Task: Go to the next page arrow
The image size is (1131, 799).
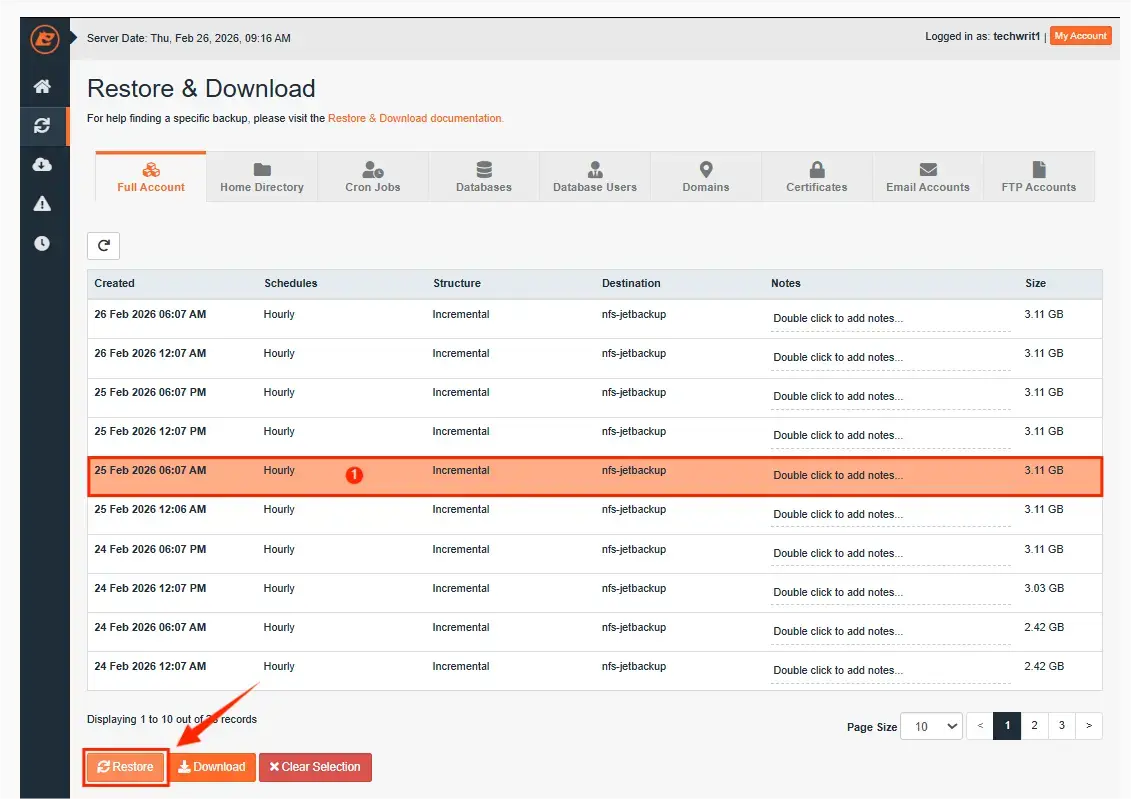Action: 1089,726
